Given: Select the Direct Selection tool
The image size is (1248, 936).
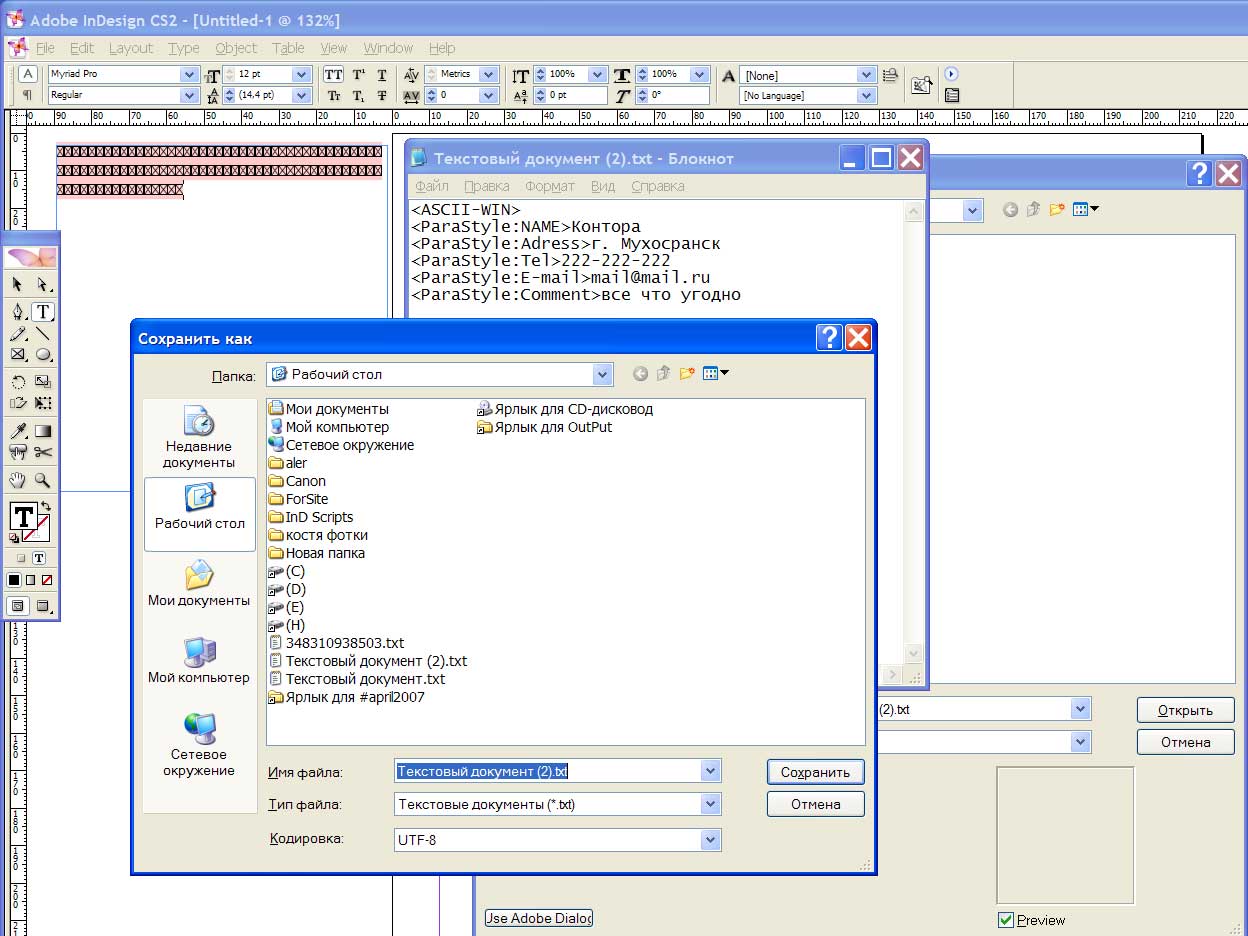Looking at the screenshot, I should pyautogui.click(x=43, y=285).
